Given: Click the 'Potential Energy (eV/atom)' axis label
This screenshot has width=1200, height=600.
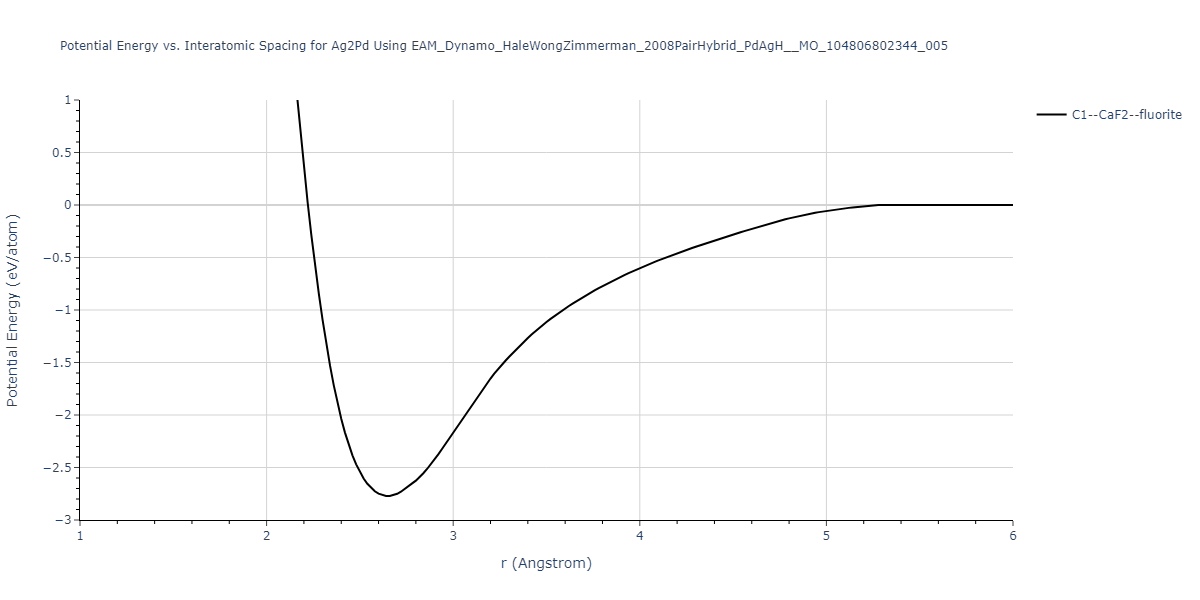Looking at the screenshot, I should click(13, 310).
